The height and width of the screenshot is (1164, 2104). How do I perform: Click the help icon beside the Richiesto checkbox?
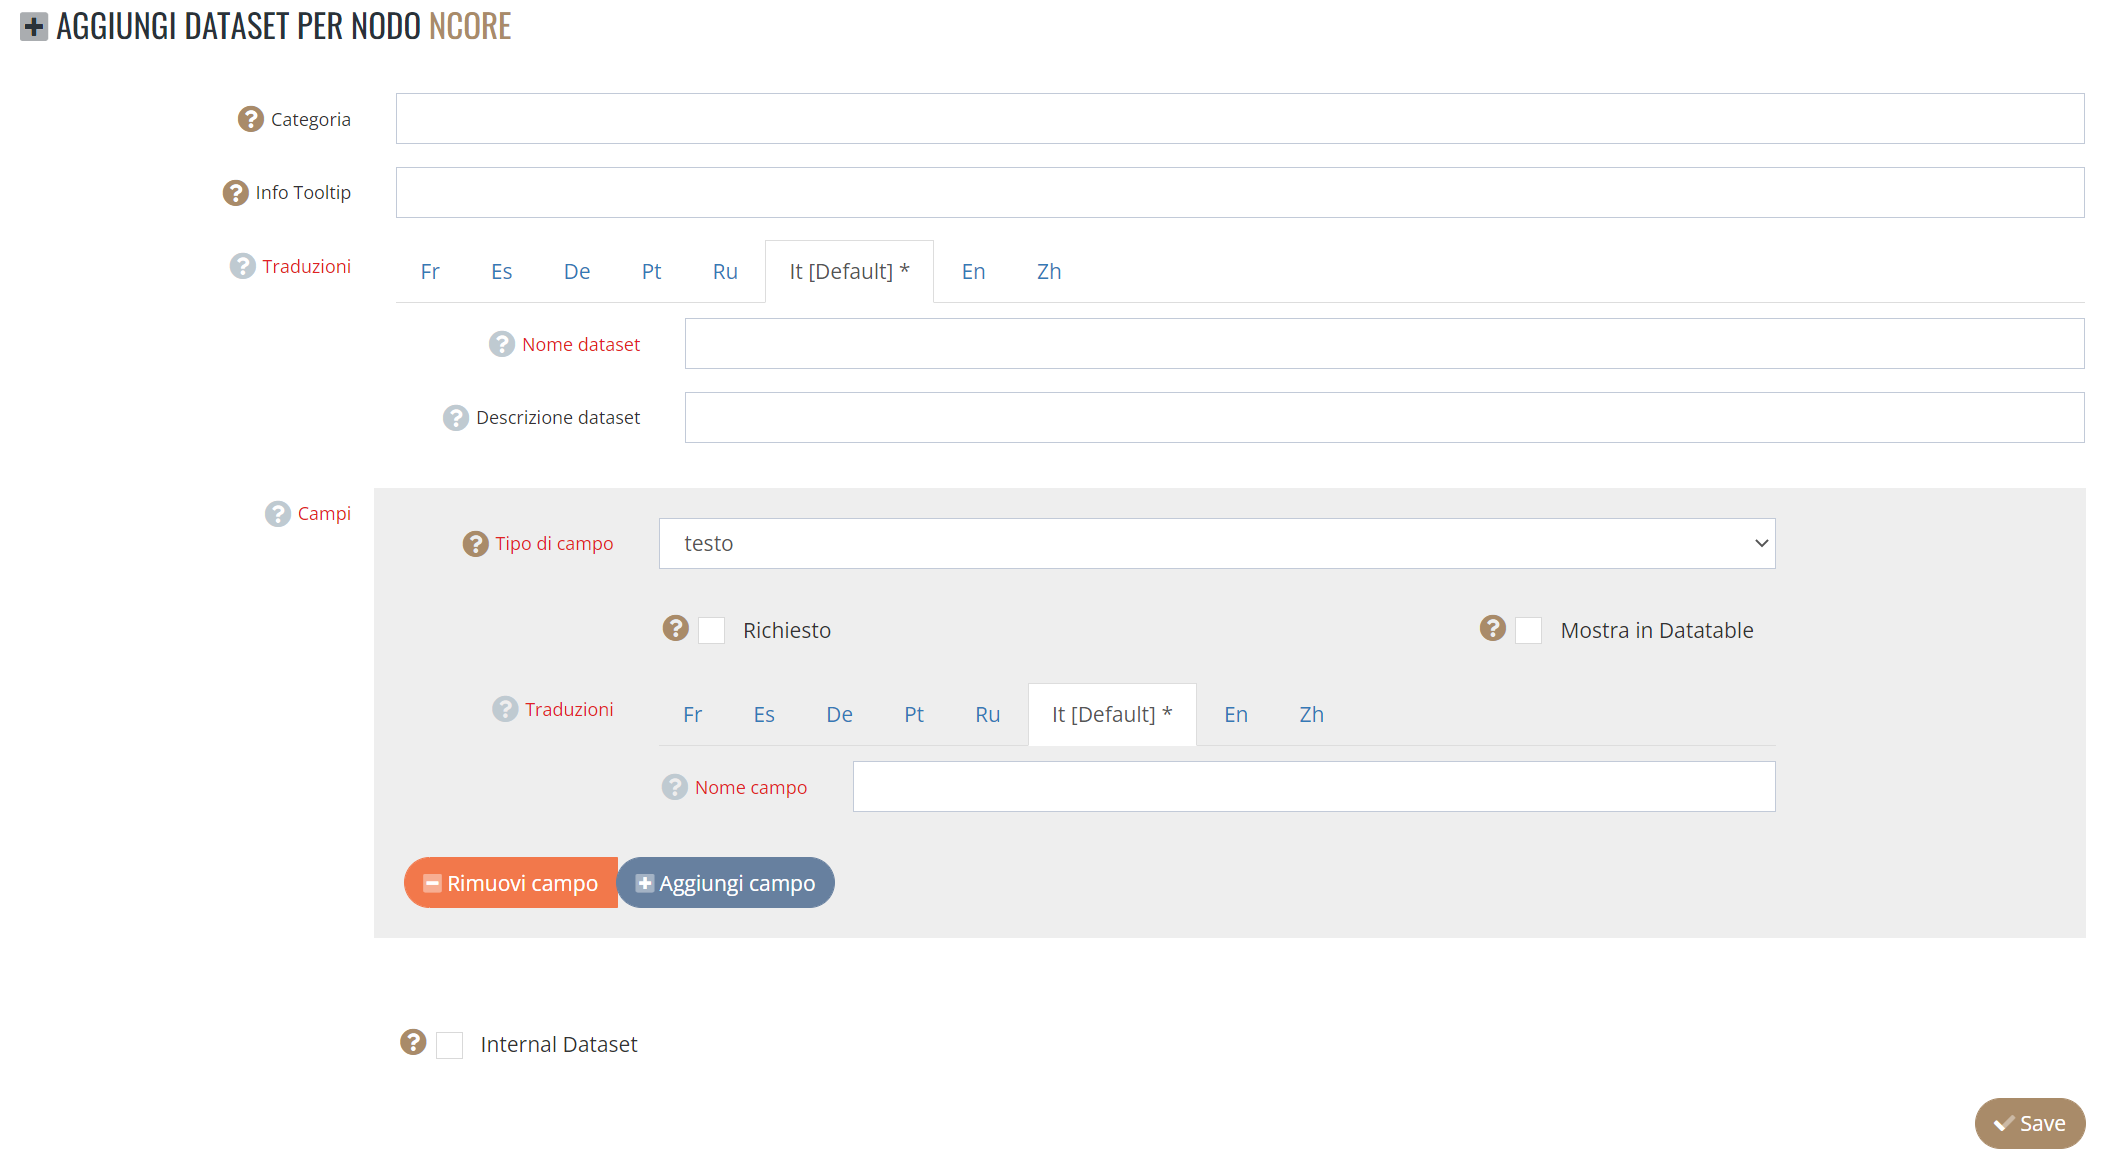pos(676,628)
